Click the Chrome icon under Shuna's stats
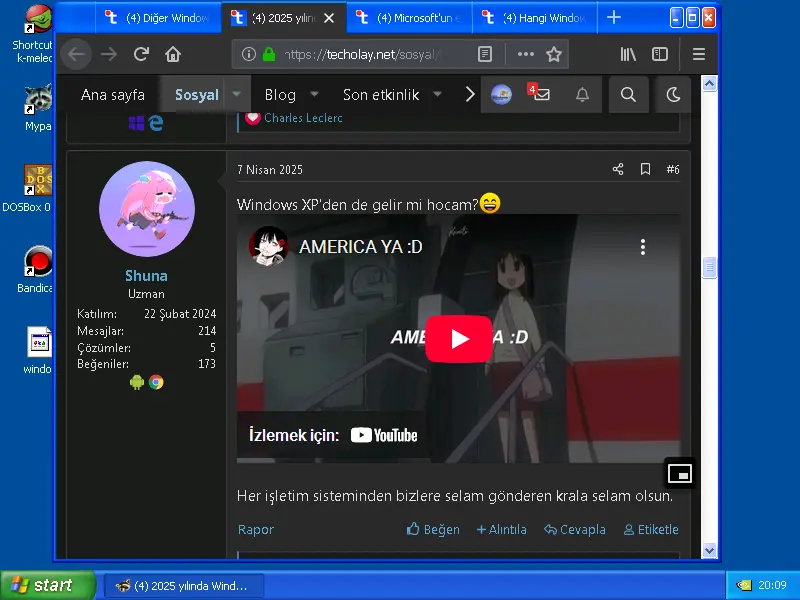 156,382
